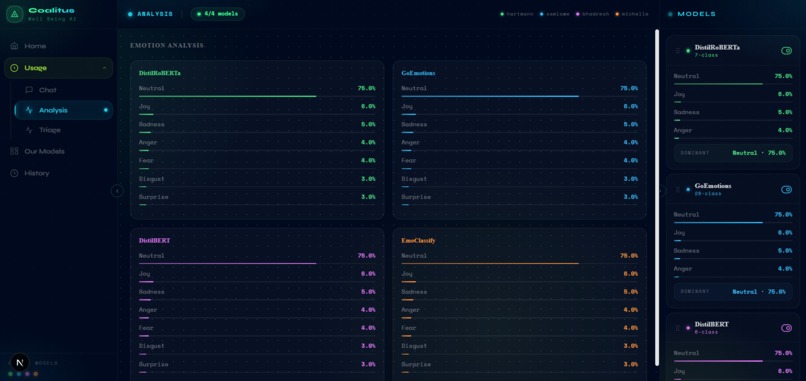Click the DistilRoBERTa dominant Neutral 75.0% box
Image resolution: width=806 pixels, height=381 pixels.
733,153
